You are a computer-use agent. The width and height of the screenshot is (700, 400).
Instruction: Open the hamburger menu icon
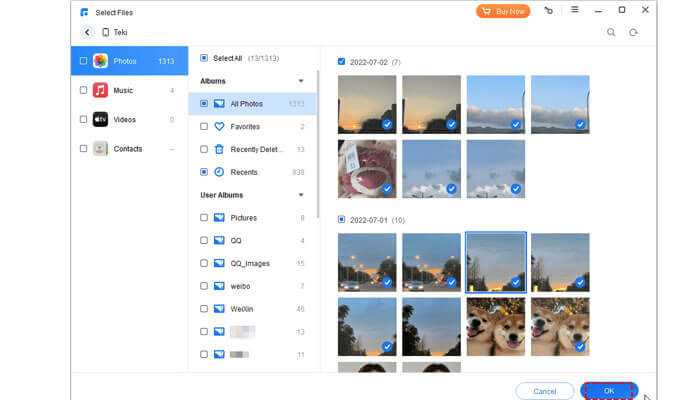pos(574,10)
